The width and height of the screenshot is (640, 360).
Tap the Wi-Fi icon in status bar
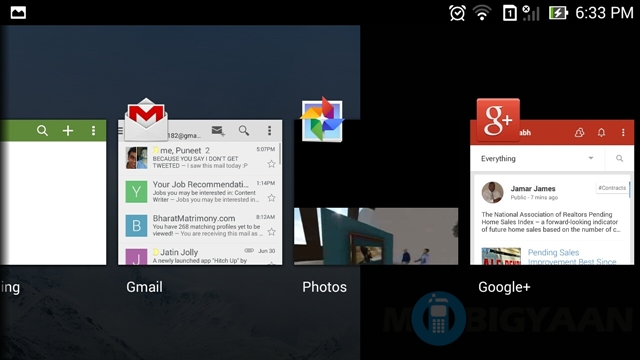(x=482, y=13)
